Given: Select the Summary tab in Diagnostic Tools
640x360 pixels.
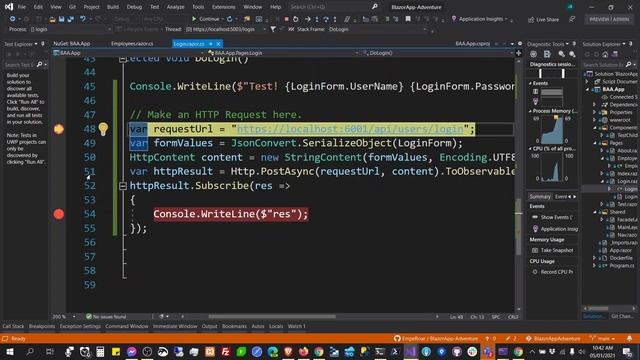Looking at the screenshot, I should pos(540,197).
